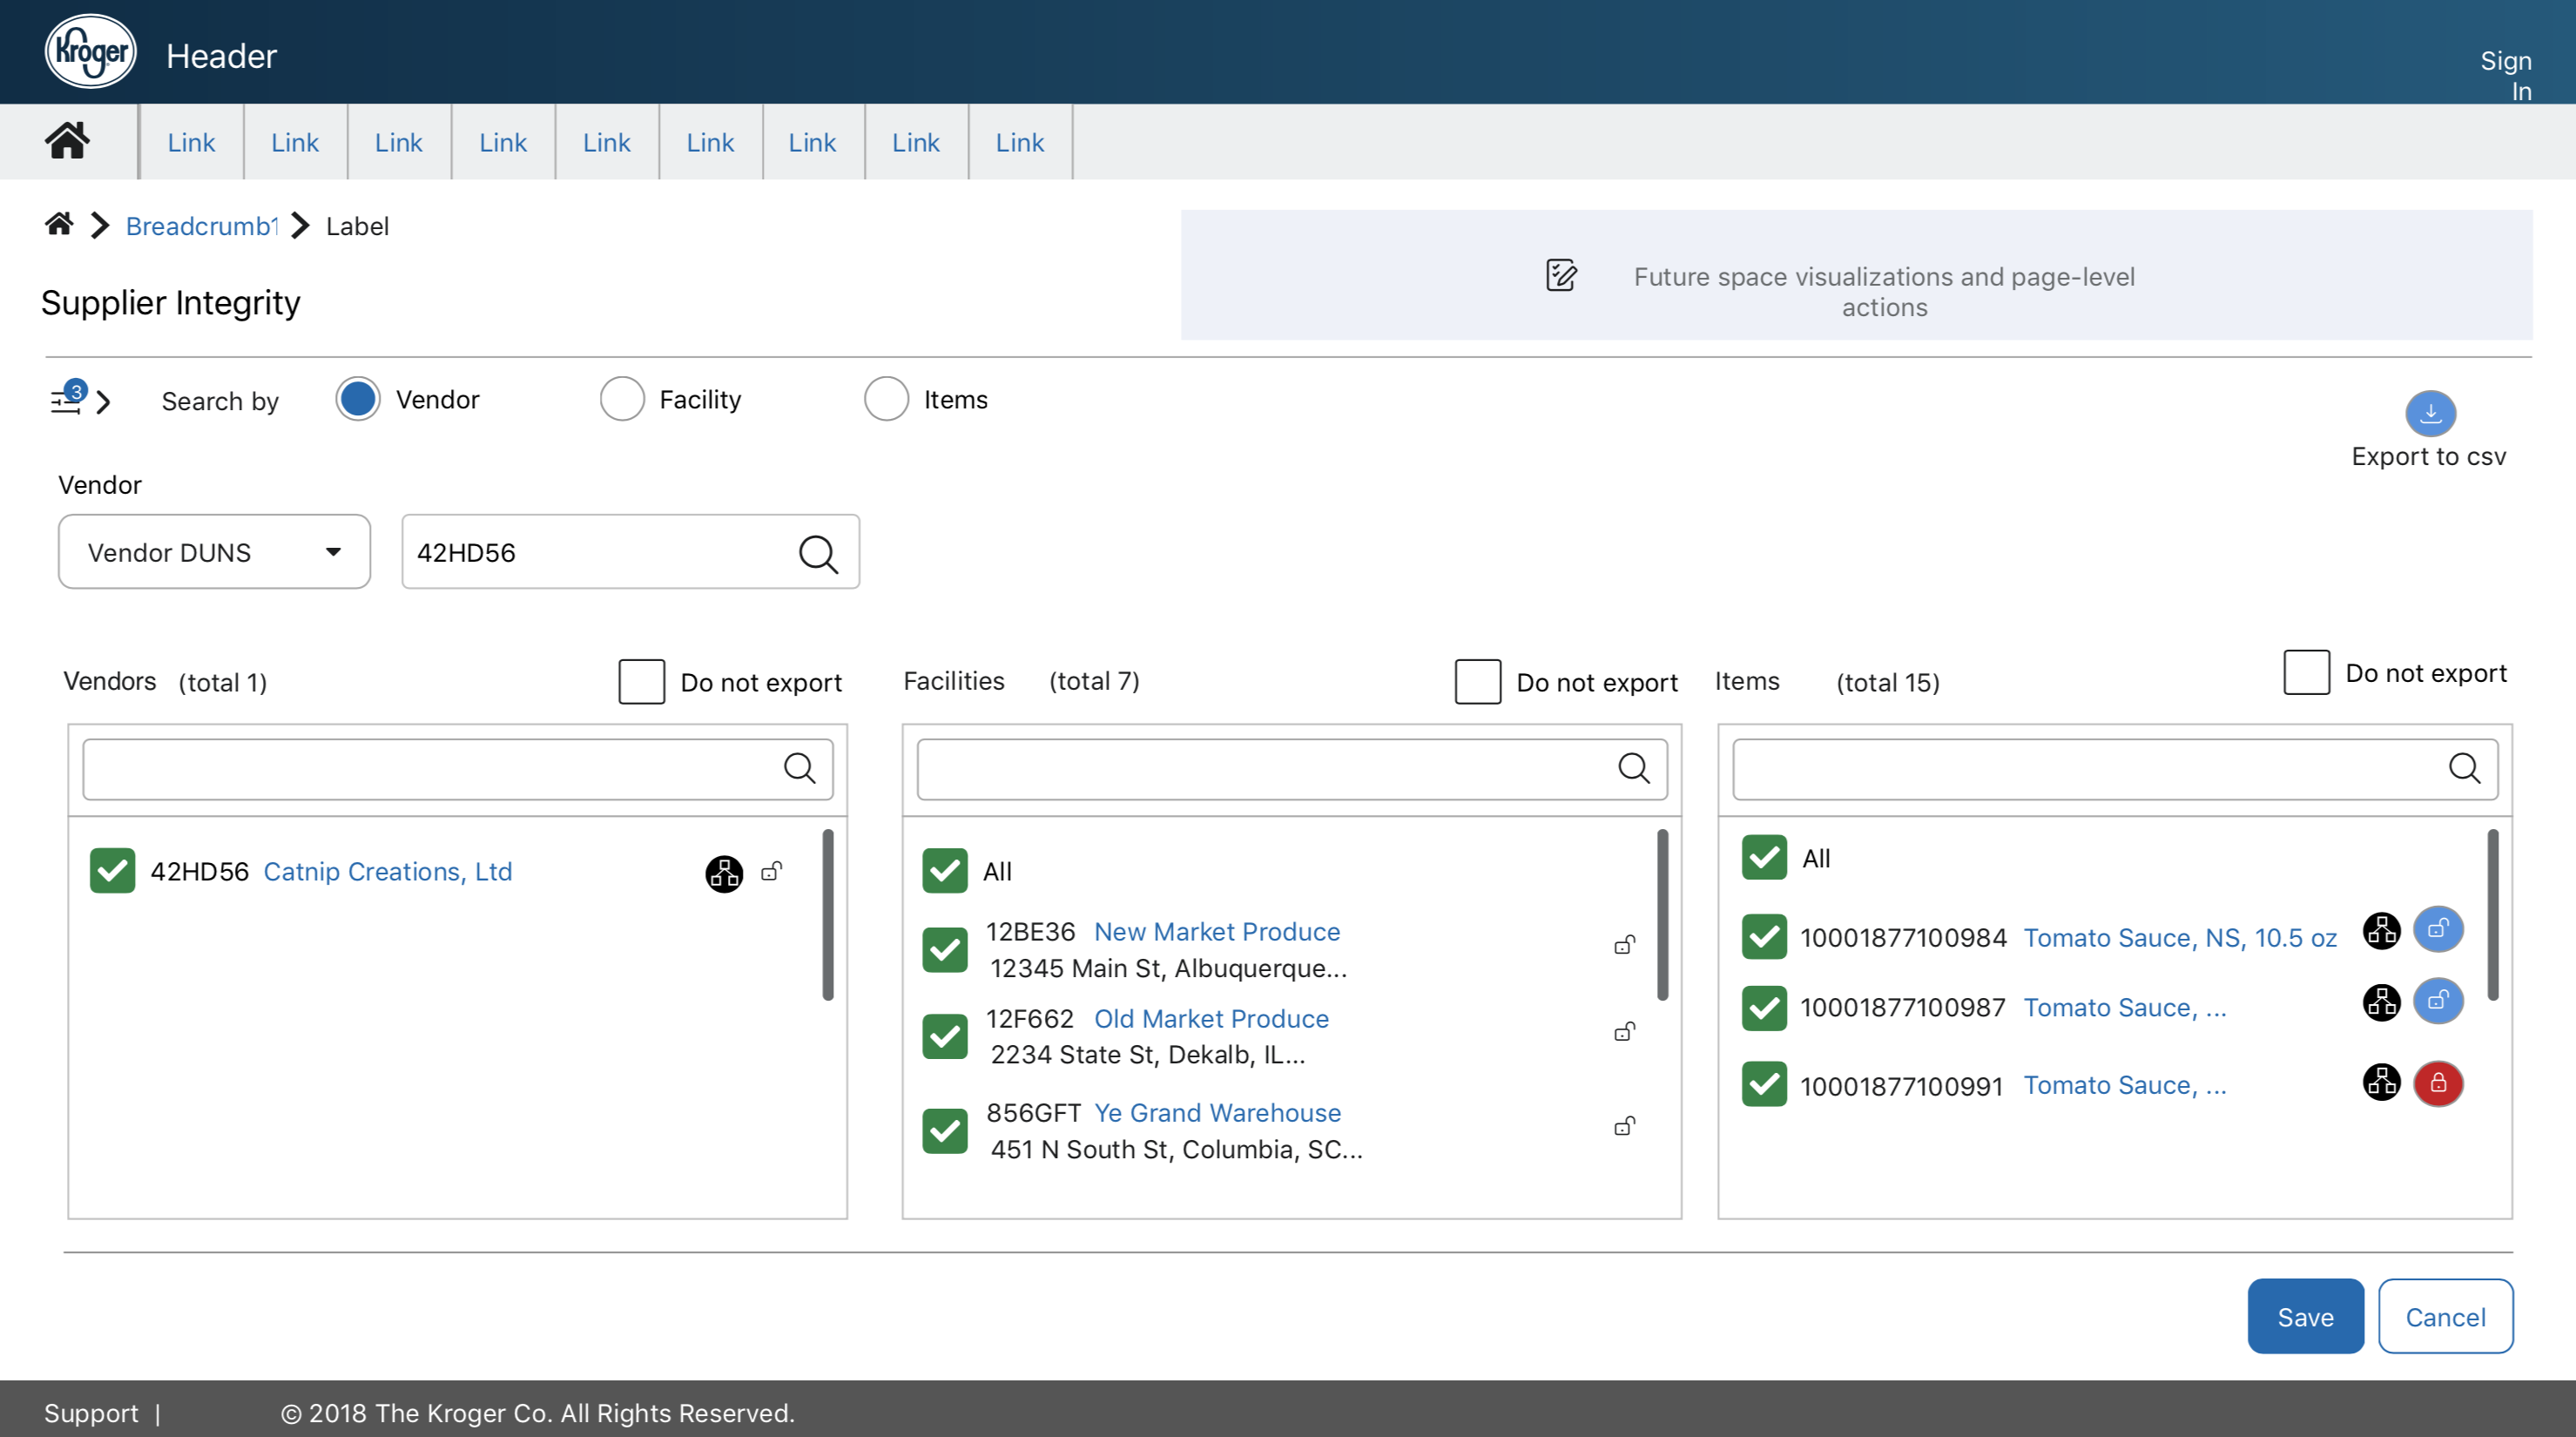Click the Items list vertical scrollbar
Viewport: 2576px width, 1437px height.
click(x=2492, y=915)
